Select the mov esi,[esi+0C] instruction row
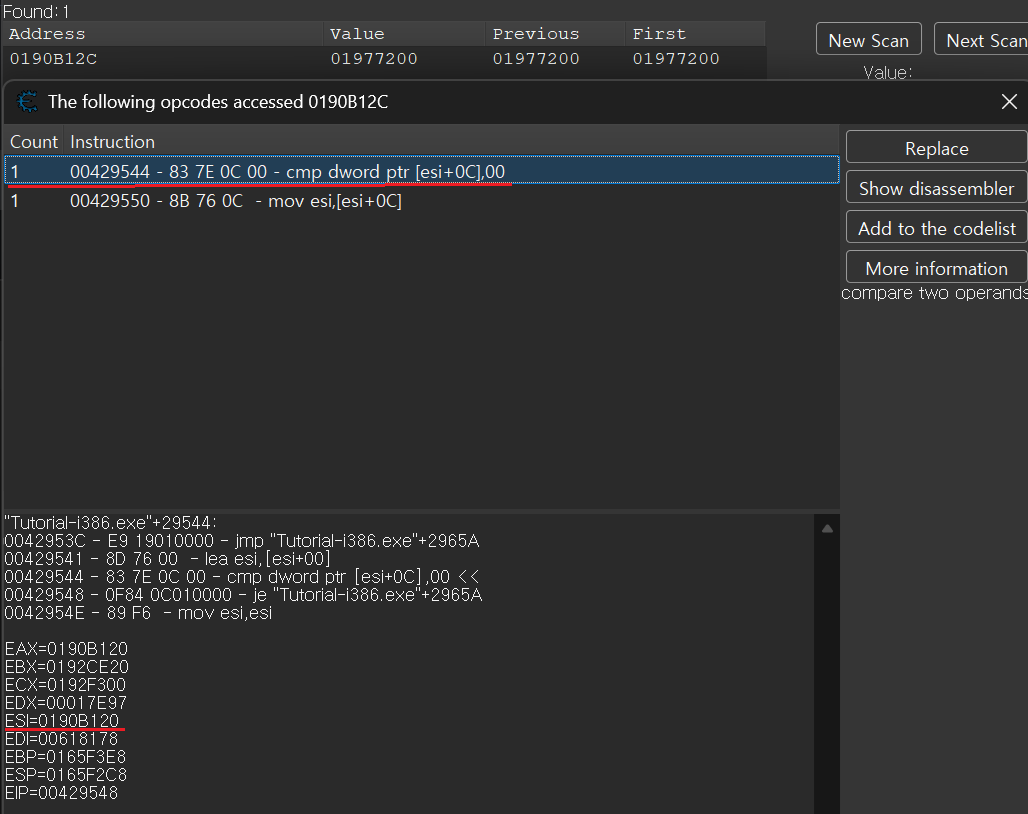Image resolution: width=1028 pixels, height=814 pixels. click(235, 201)
